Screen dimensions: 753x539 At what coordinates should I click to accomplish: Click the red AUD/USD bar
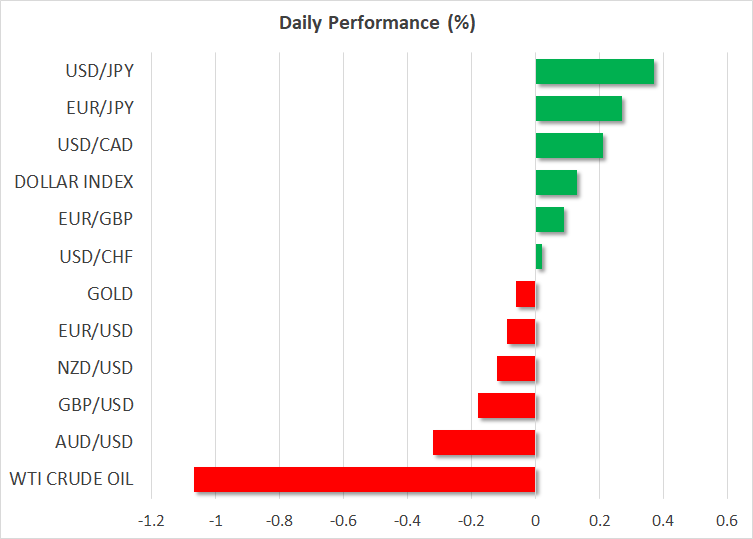coord(484,442)
